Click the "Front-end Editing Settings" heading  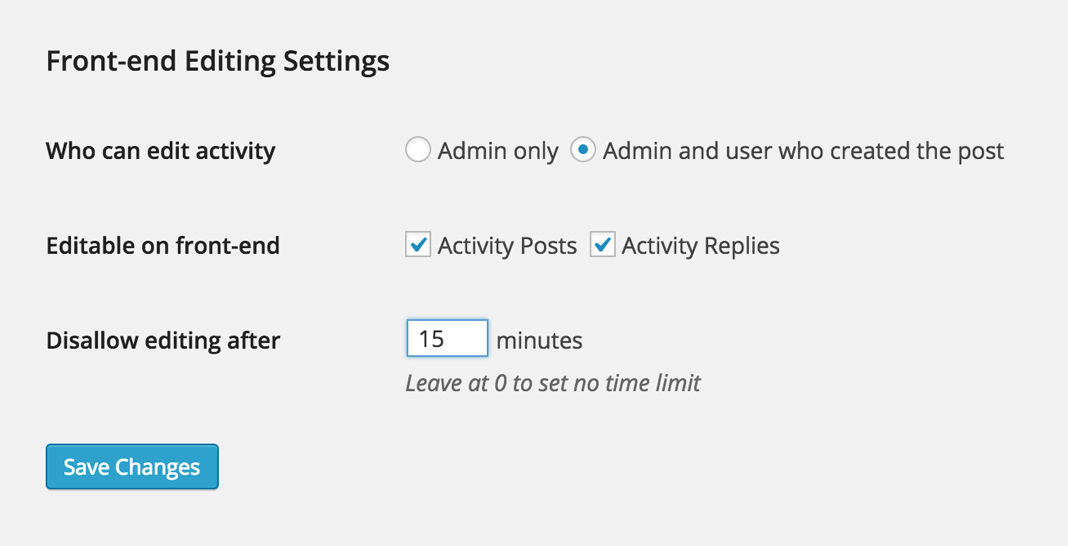point(218,61)
